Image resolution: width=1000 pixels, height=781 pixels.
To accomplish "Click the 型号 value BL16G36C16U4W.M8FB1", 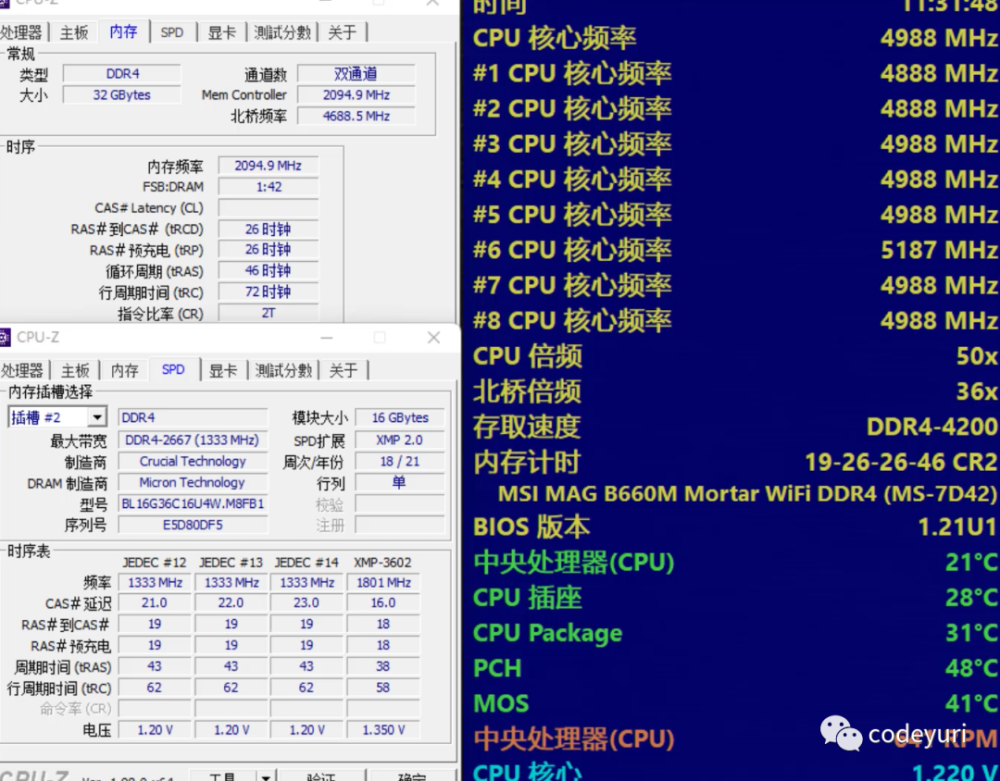I will (192, 504).
